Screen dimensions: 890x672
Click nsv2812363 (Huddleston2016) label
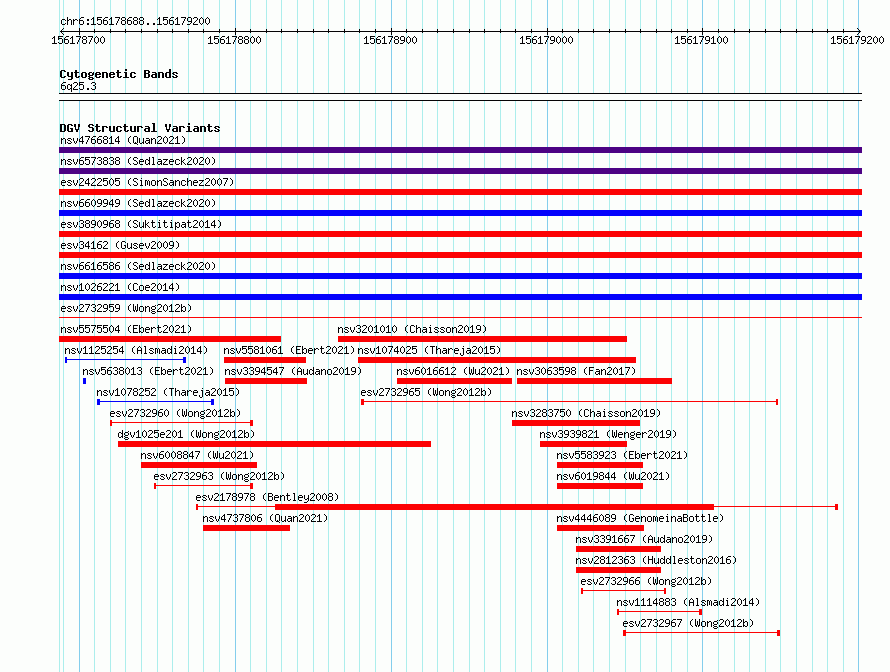click(x=656, y=560)
